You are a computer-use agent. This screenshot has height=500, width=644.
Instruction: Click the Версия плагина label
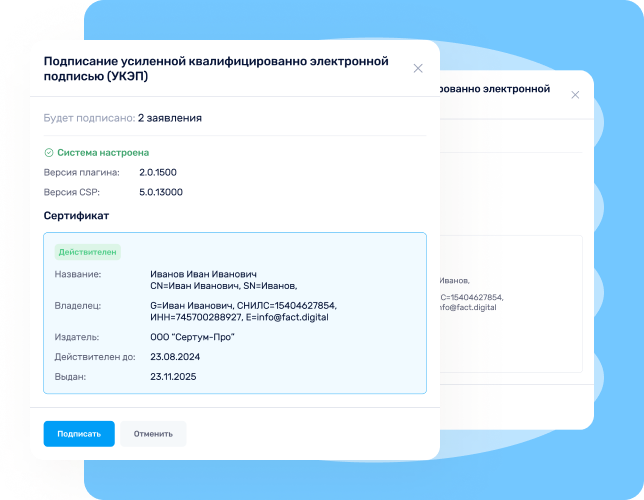81,173
